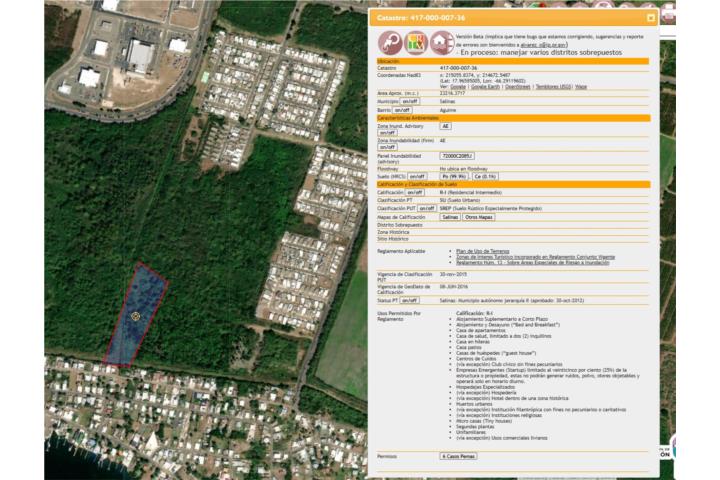Click the Ubicación section header
The height and width of the screenshot is (480, 720).
[513, 61]
